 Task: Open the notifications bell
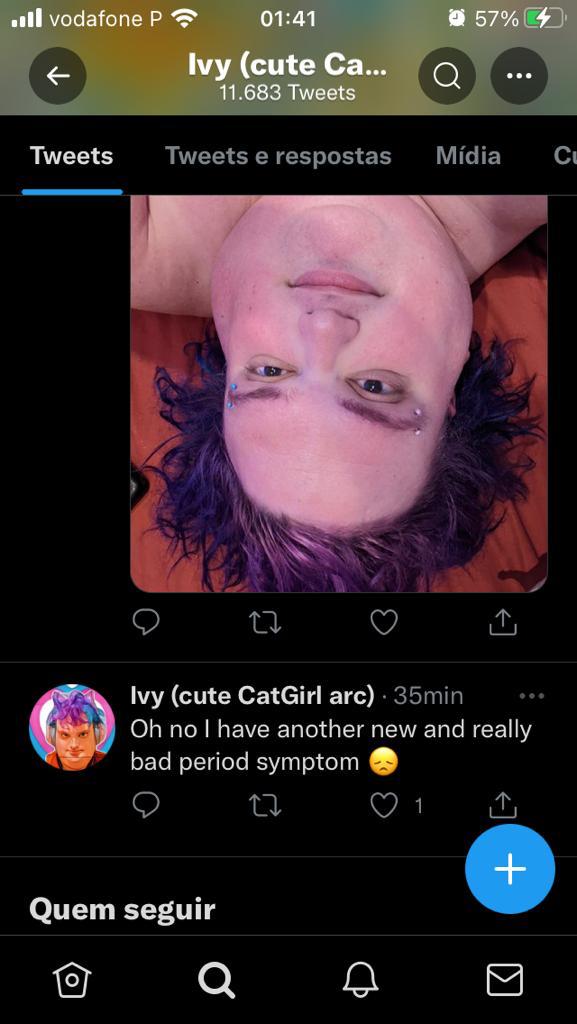(360, 980)
